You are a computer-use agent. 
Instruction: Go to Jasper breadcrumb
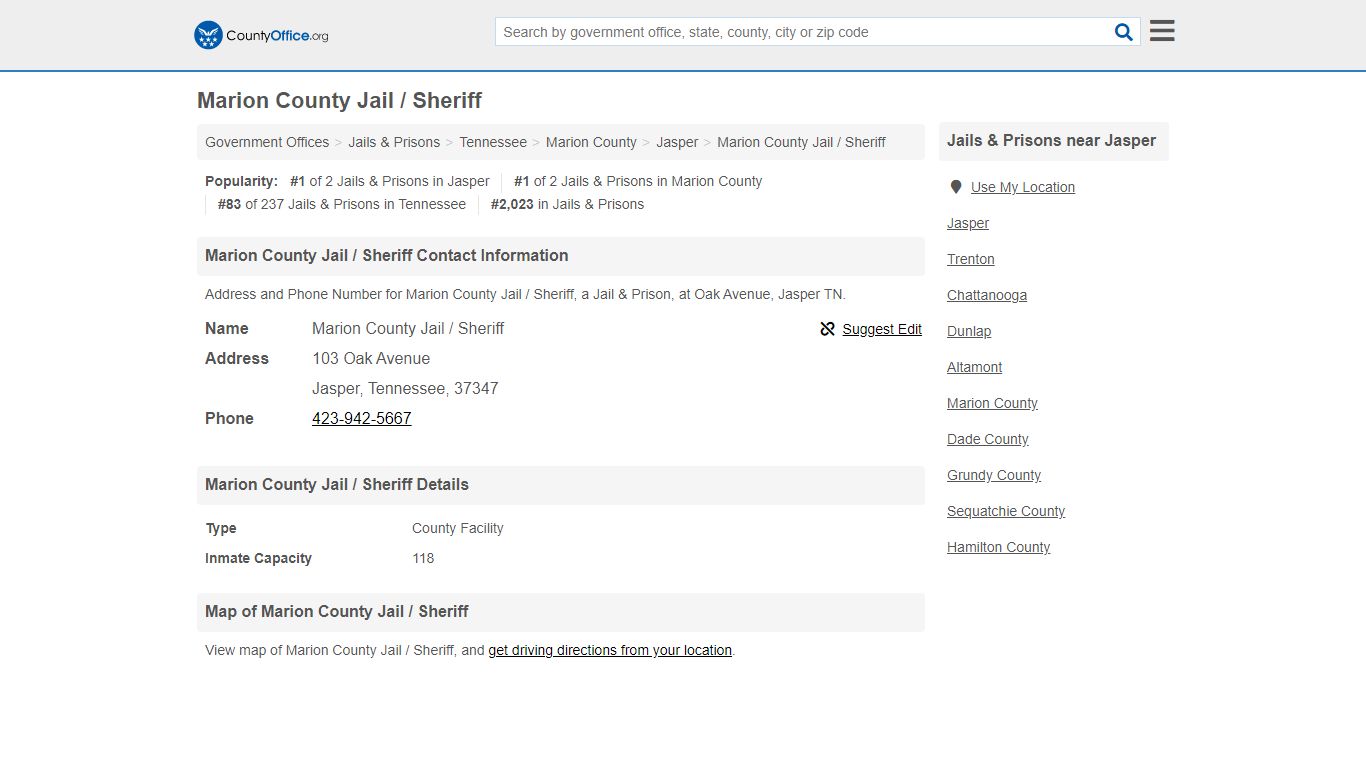pos(677,142)
